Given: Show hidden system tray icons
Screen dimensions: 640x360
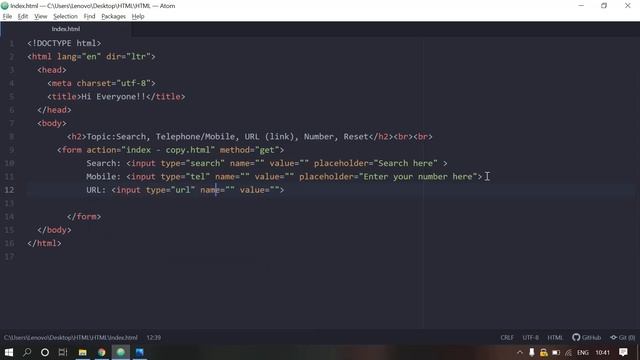Looking at the screenshot, I should tap(520, 353).
